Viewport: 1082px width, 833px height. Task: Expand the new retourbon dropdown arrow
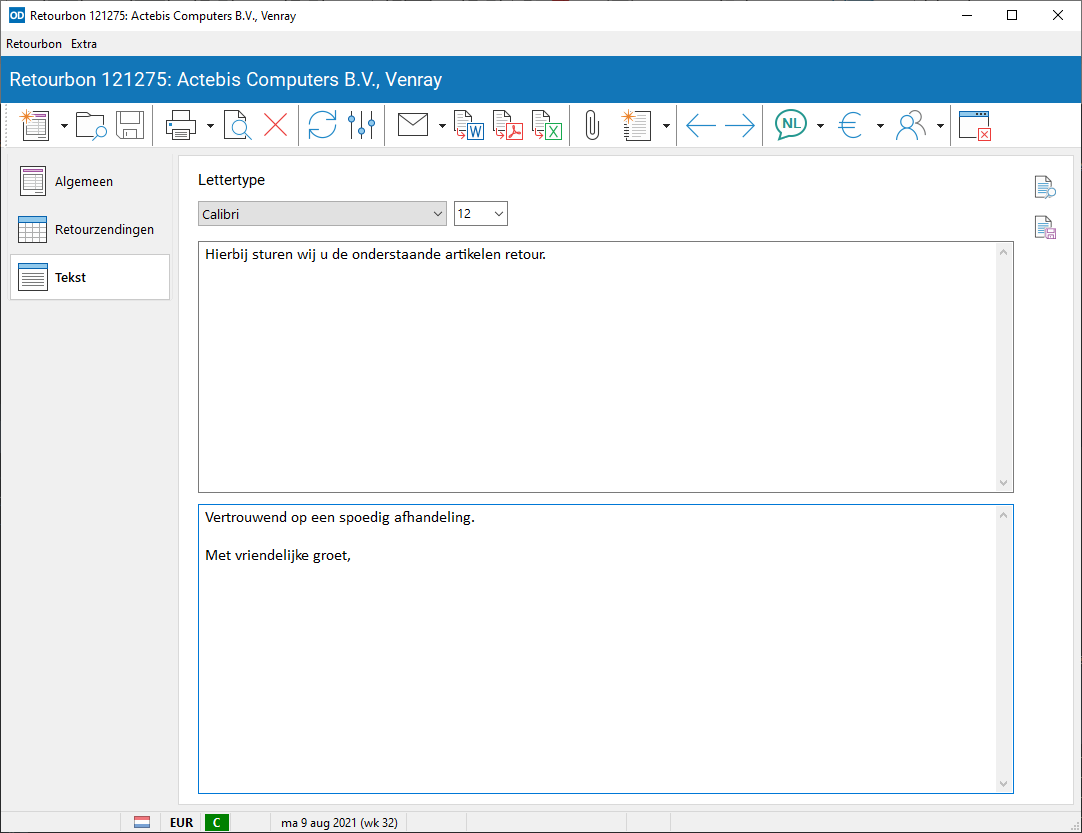(64, 126)
